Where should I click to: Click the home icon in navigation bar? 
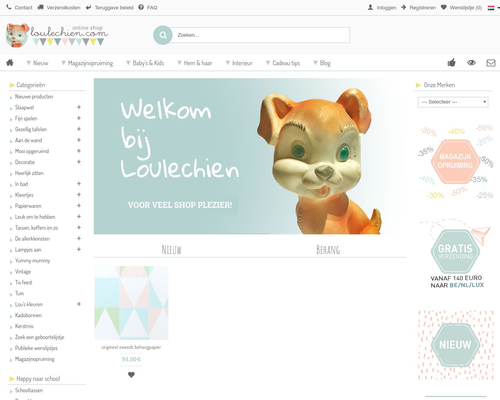coord(10,62)
